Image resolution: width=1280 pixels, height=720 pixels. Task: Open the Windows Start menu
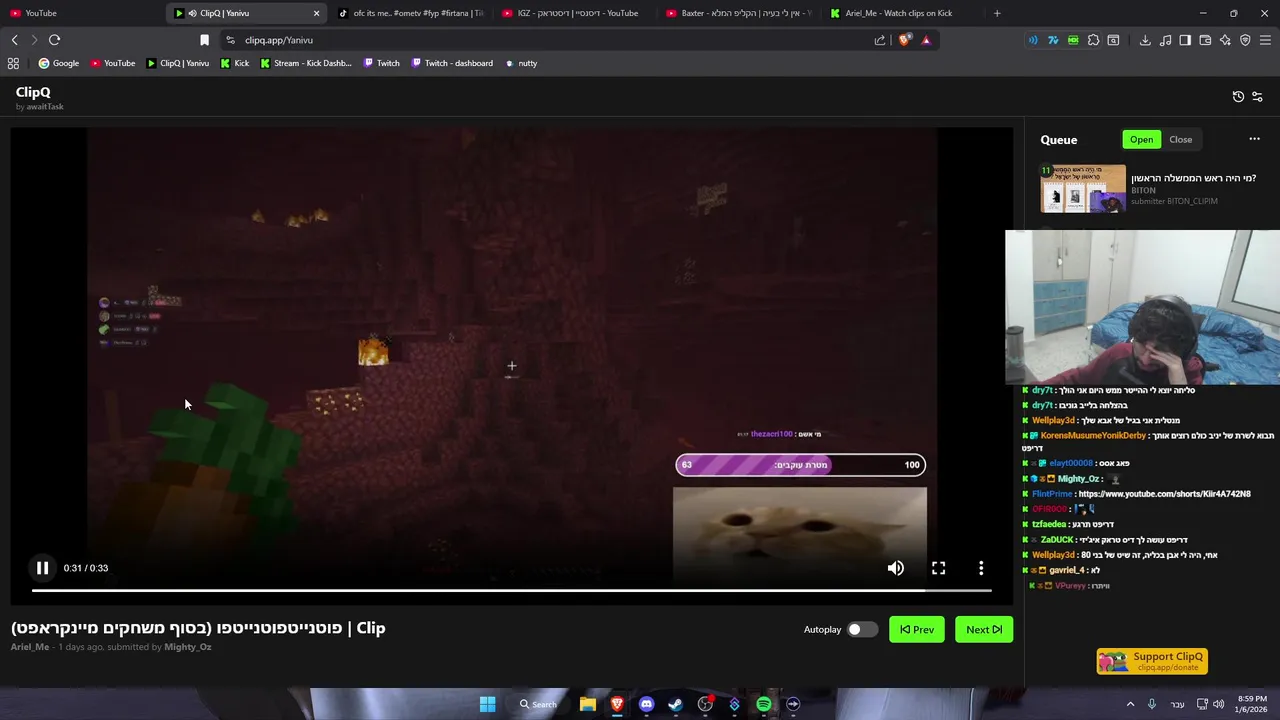487,704
